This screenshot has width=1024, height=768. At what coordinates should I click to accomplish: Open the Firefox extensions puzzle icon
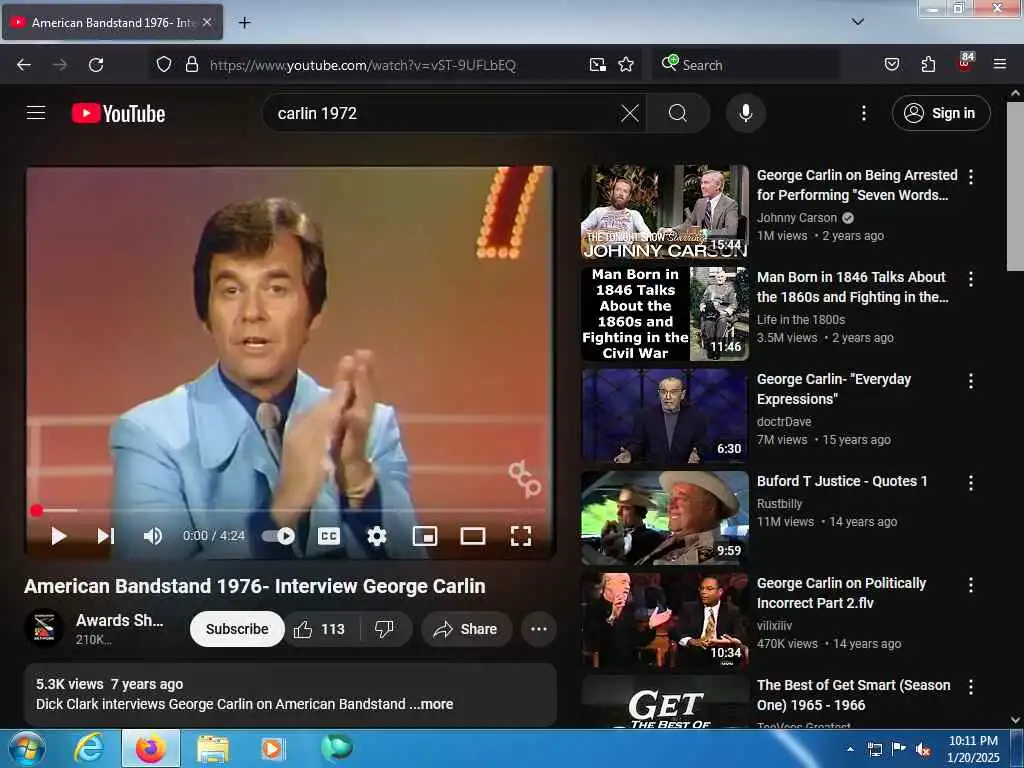[928, 65]
